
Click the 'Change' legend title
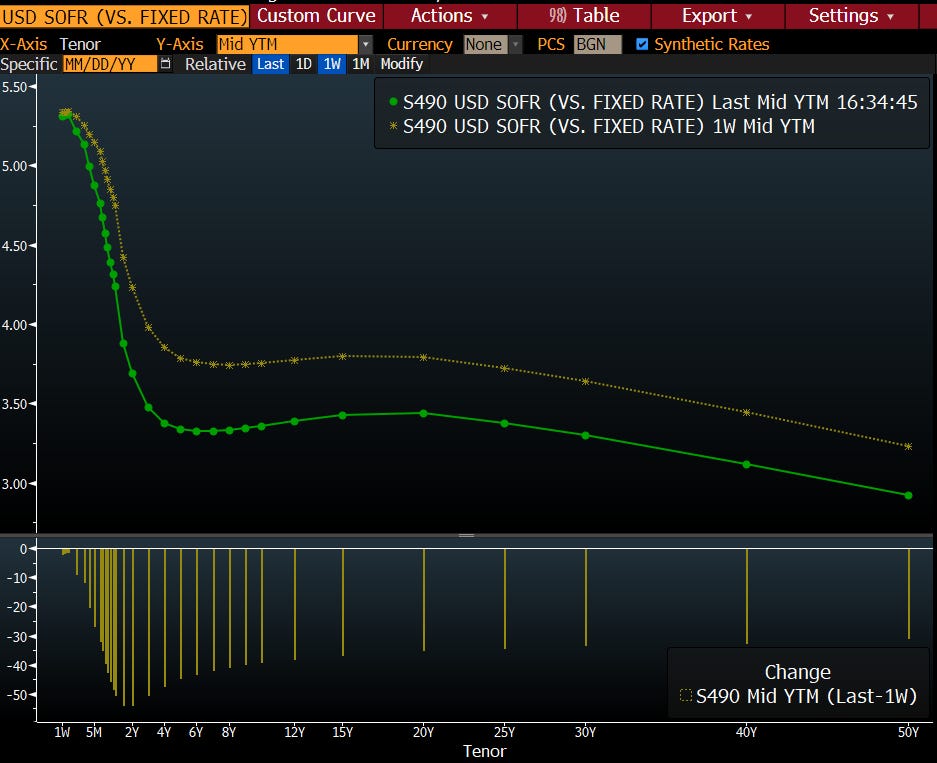tap(798, 672)
